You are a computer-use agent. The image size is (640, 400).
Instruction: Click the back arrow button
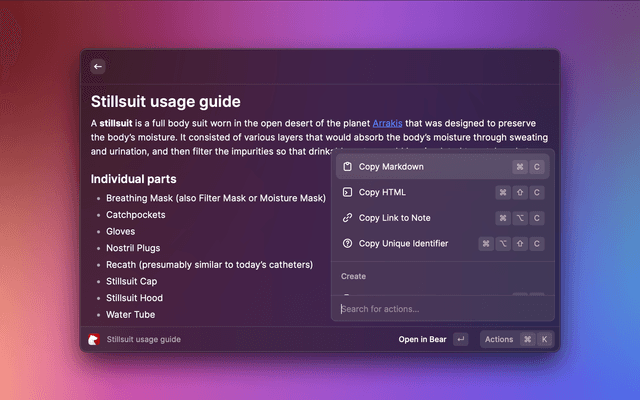[x=97, y=66]
